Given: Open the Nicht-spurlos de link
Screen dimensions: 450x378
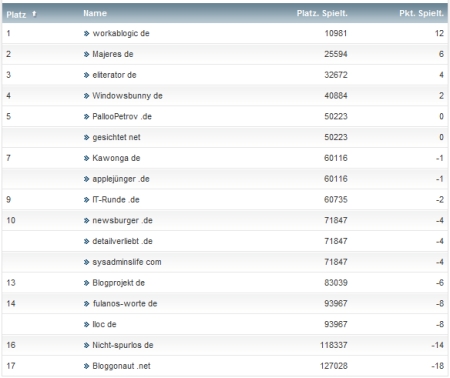Looking at the screenshot, I should pos(123,345).
